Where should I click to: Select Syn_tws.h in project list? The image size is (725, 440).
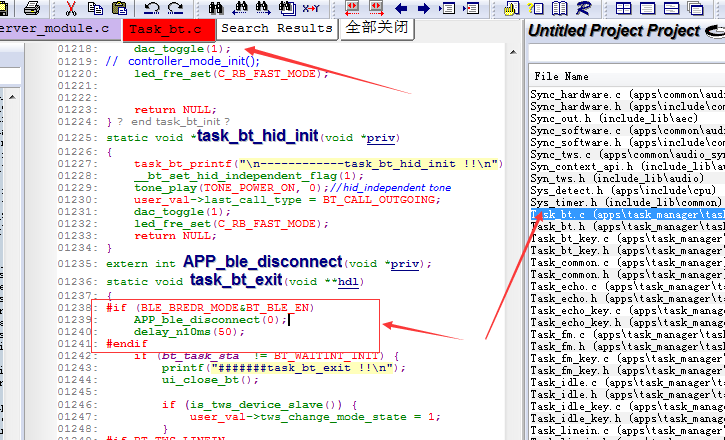[627, 178]
